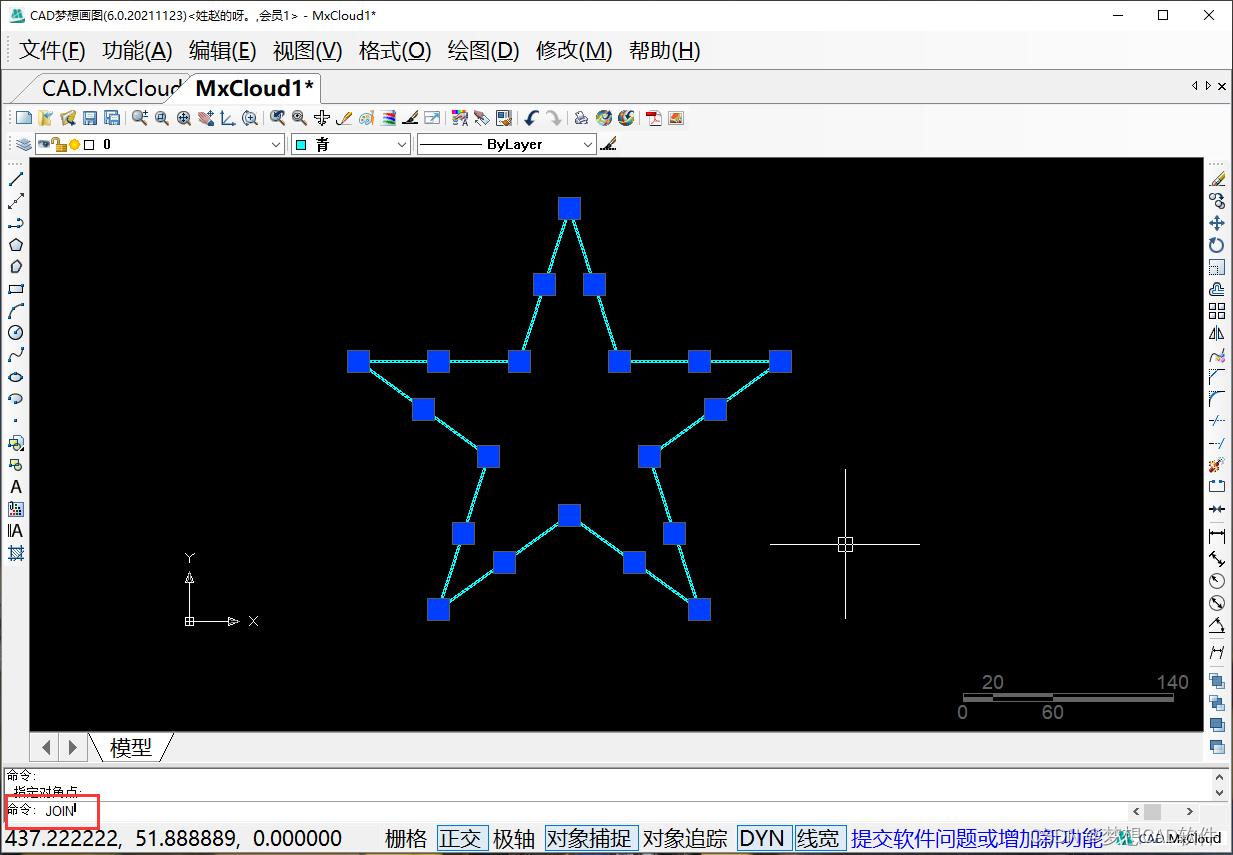The height and width of the screenshot is (855, 1233).
Task: Click the Pan hand icon
Action: point(206,118)
